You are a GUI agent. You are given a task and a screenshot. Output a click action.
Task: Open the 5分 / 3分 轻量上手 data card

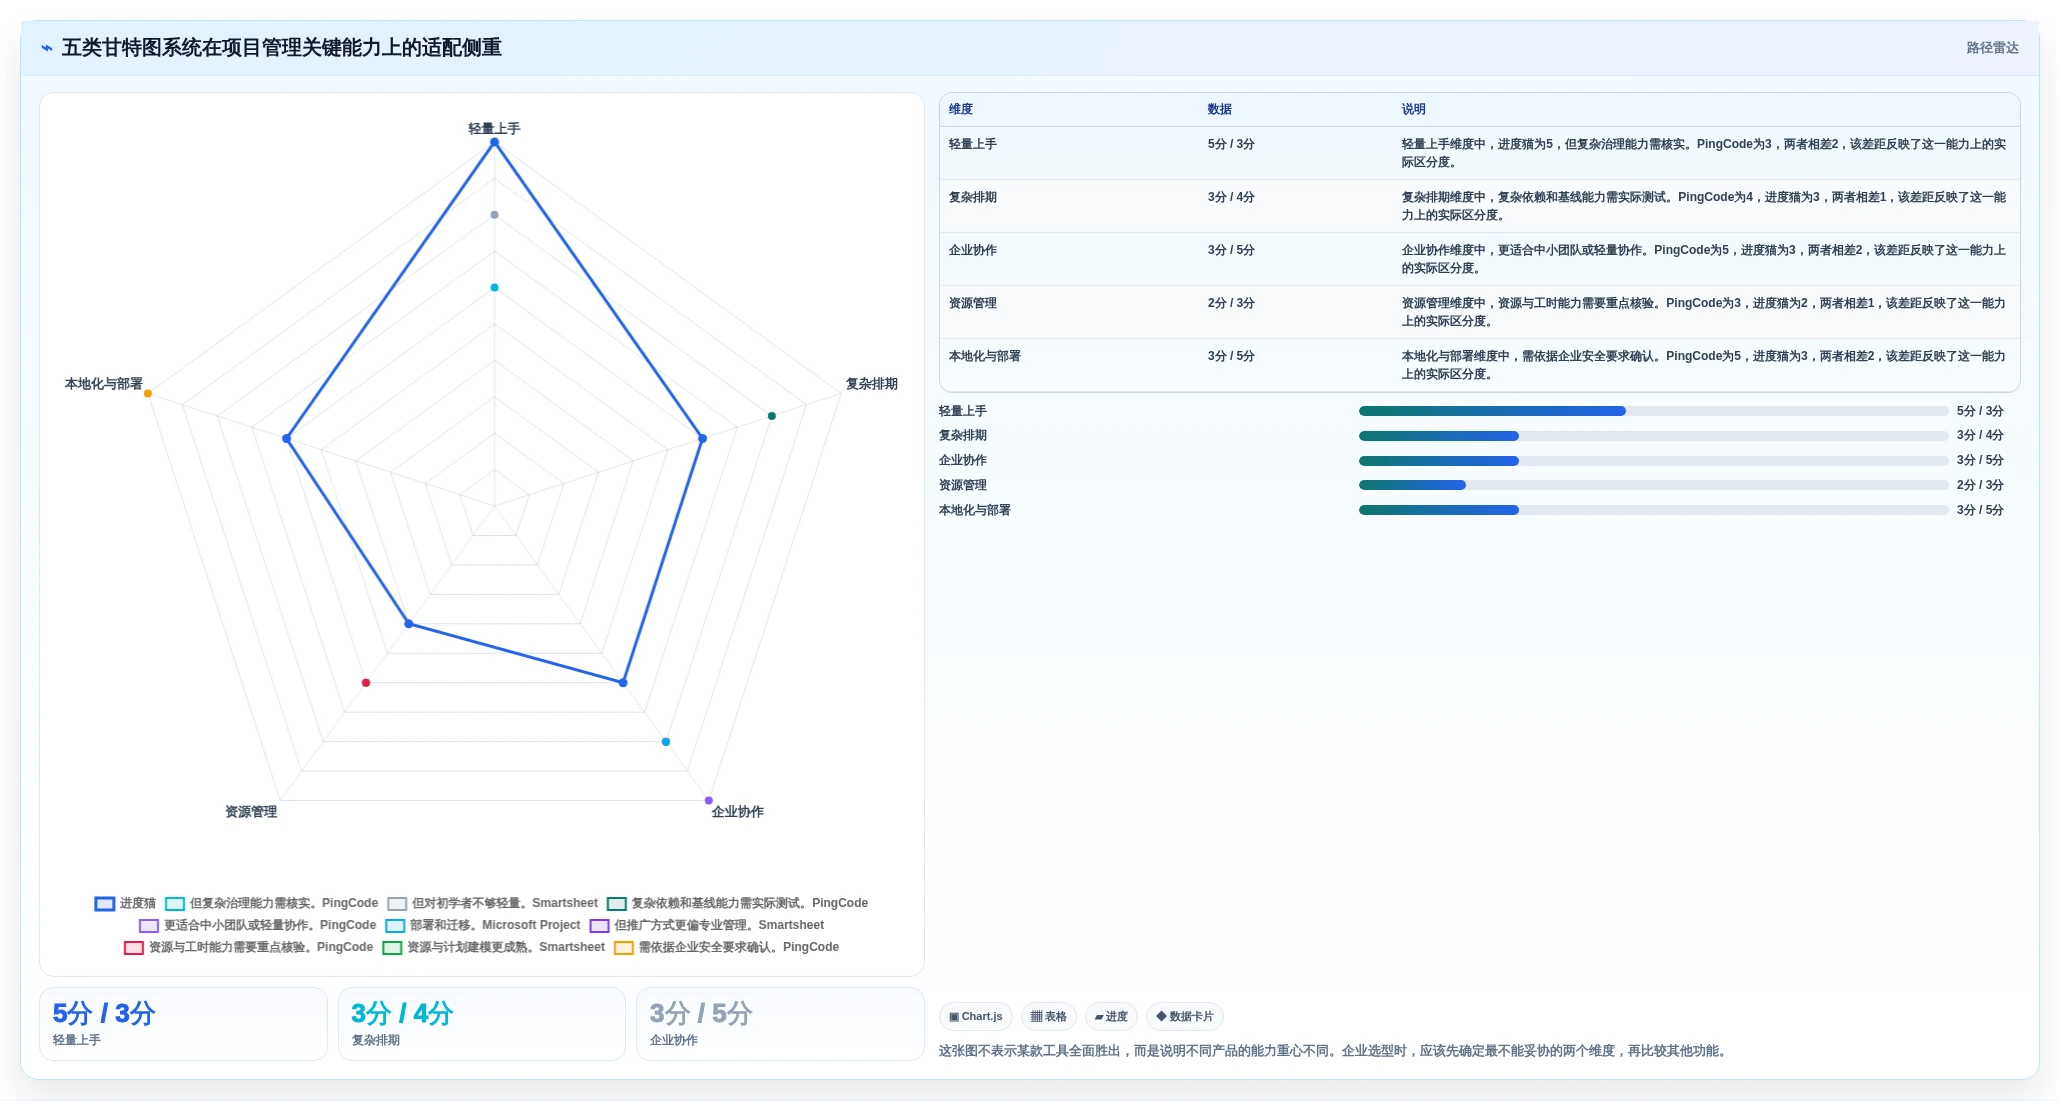pyautogui.click(x=183, y=1024)
